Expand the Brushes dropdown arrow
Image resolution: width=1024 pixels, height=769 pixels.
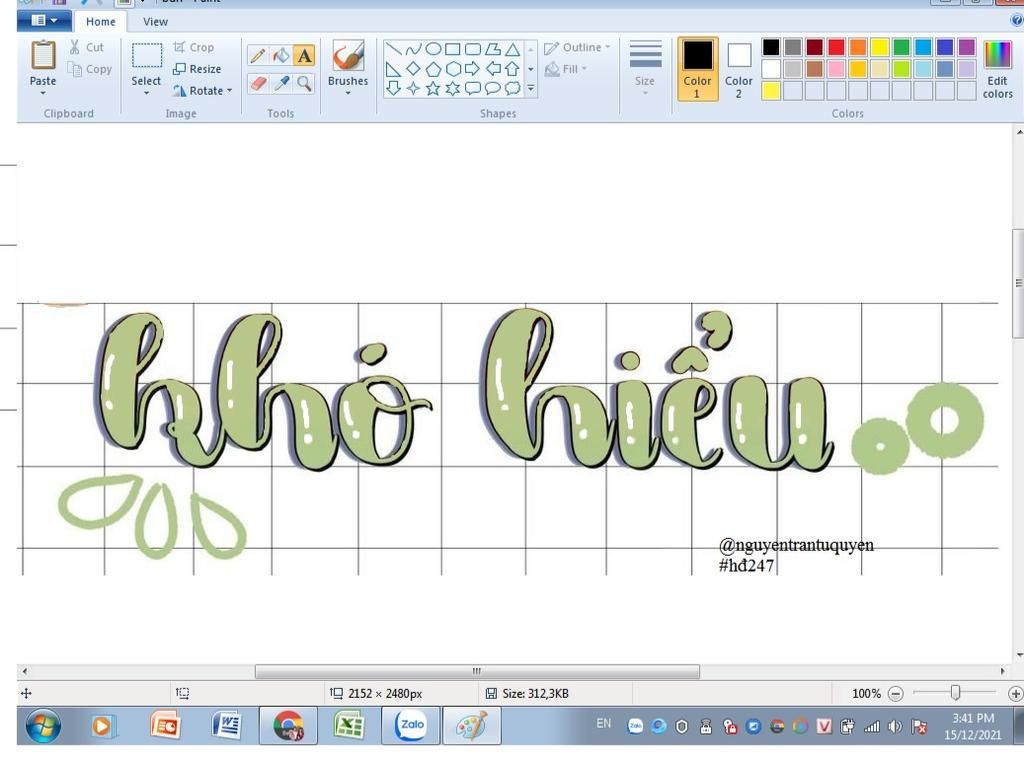click(x=348, y=93)
